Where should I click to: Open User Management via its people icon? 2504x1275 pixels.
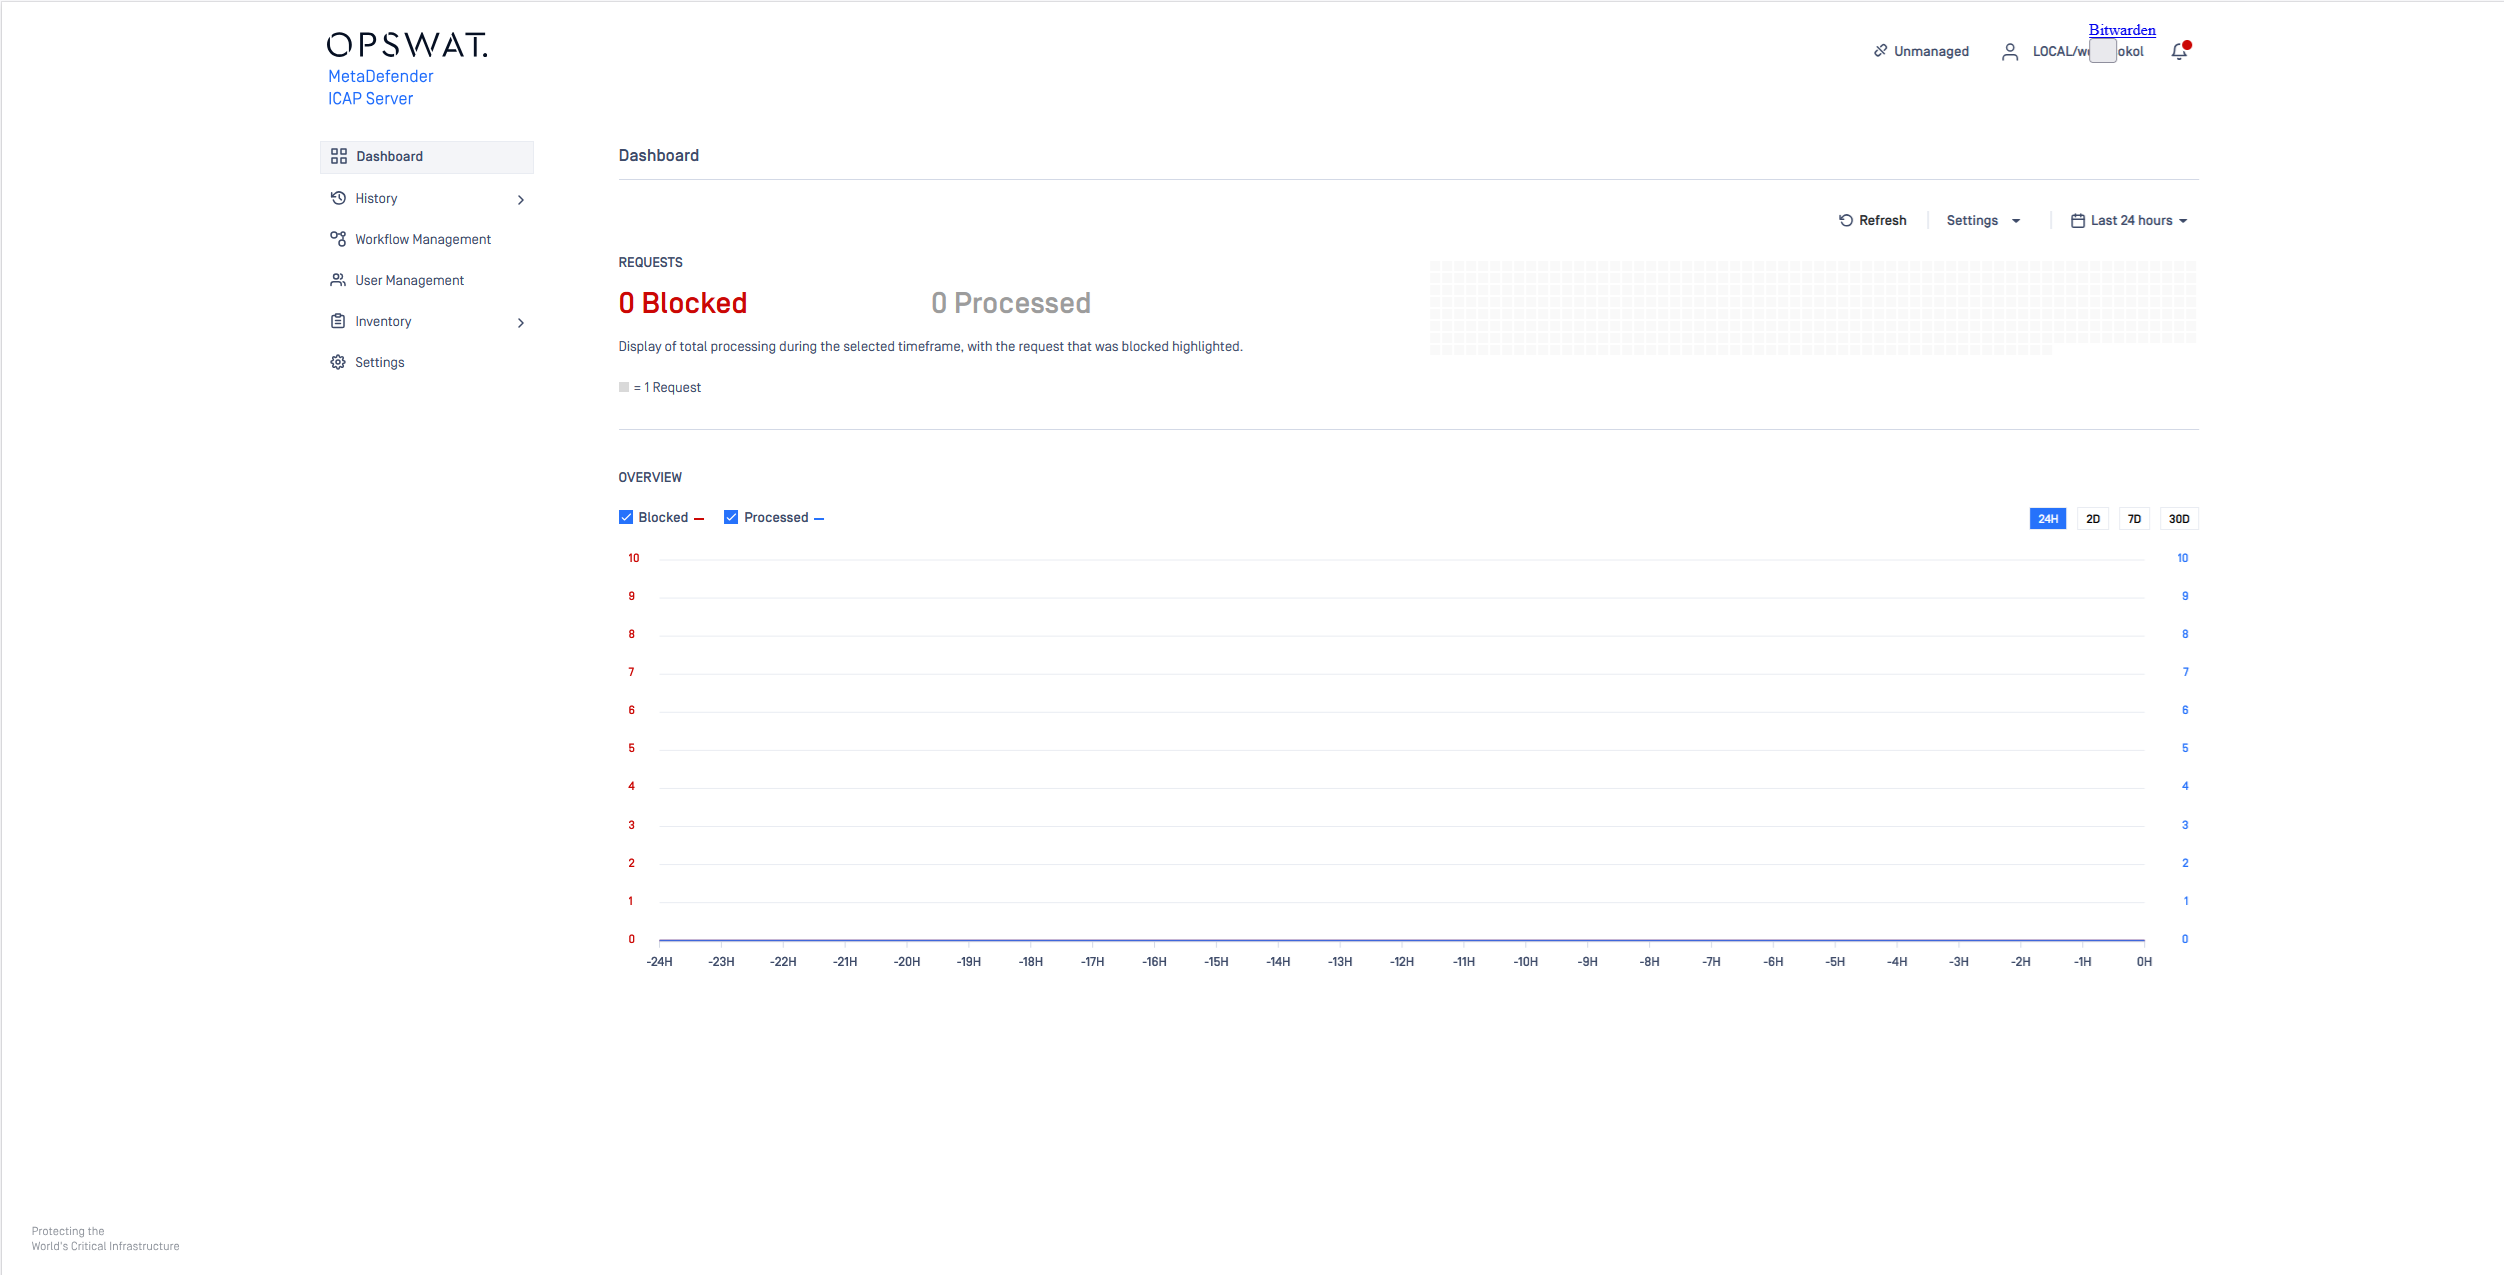click(339, 280)
